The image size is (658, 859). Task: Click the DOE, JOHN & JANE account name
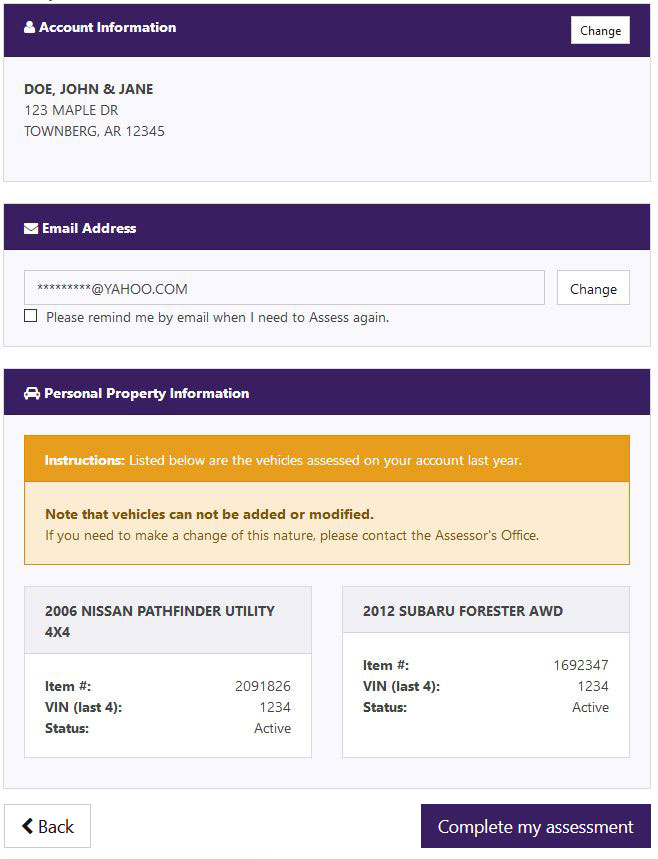coord(89,89)
